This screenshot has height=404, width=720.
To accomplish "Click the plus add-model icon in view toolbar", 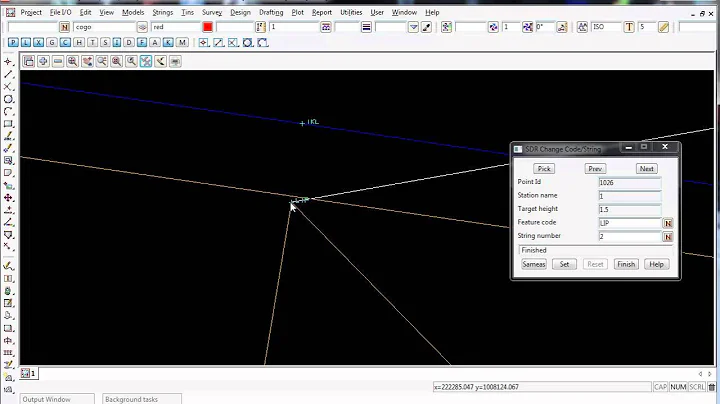I will click(43, 61).
